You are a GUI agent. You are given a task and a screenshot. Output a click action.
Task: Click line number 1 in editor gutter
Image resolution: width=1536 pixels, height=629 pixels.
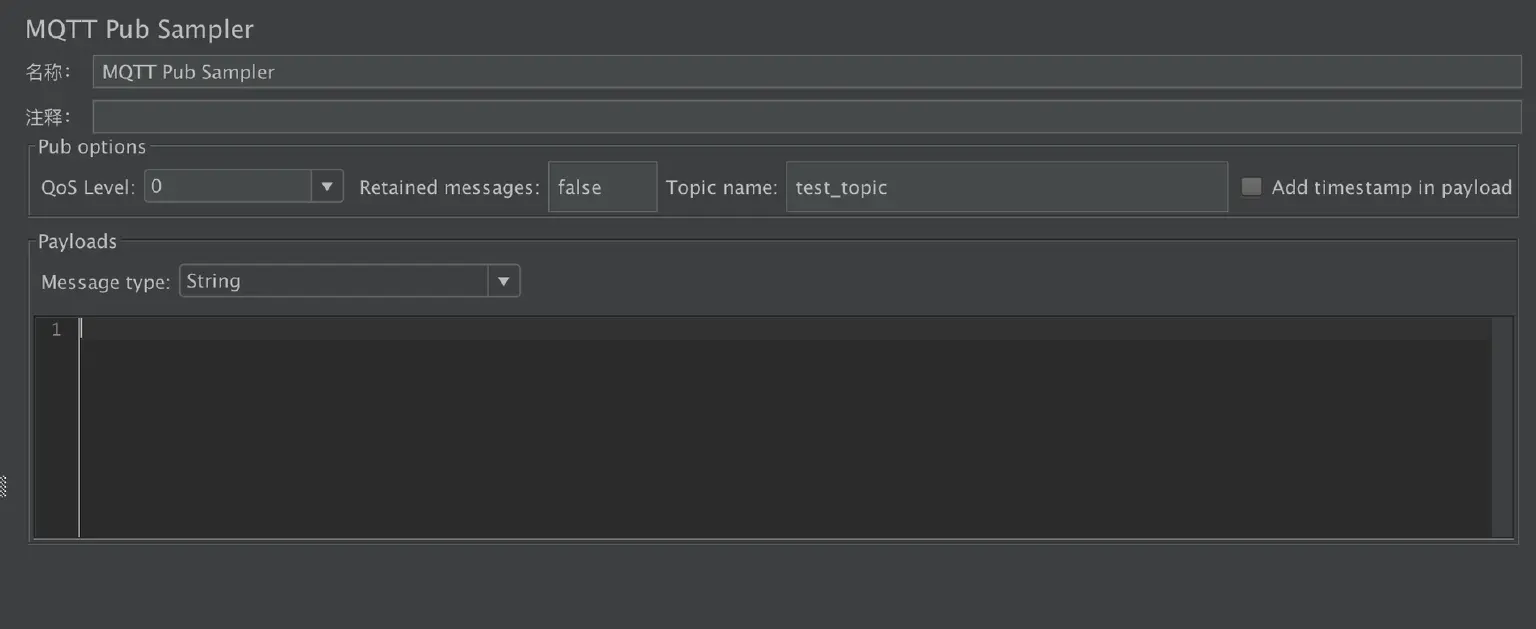[x=55, y=328]
